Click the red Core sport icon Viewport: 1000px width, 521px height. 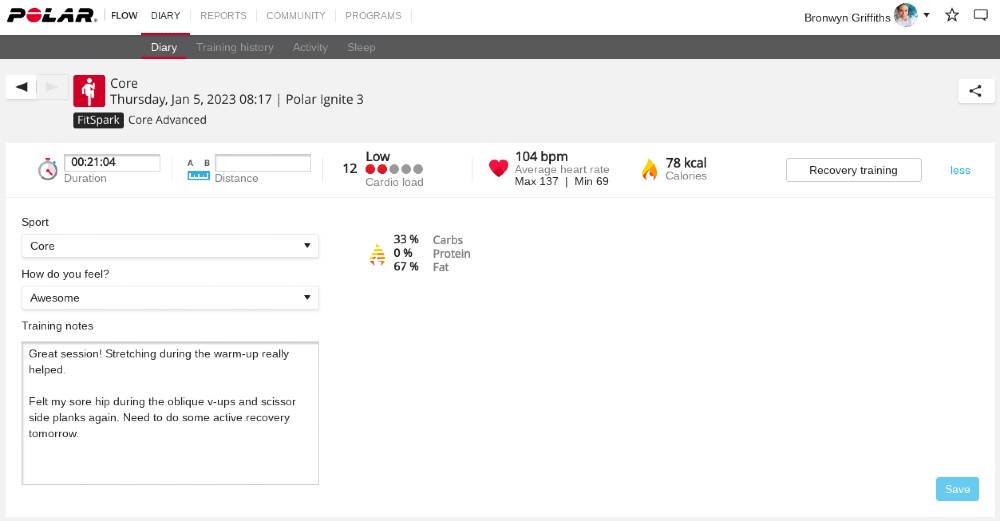click(x=89, y=91)
